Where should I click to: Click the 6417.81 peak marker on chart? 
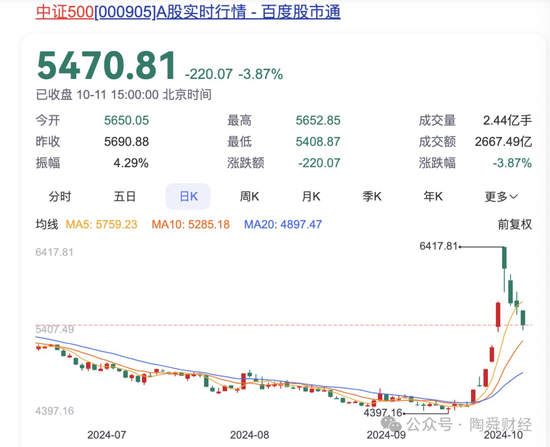tap(438, 246)
